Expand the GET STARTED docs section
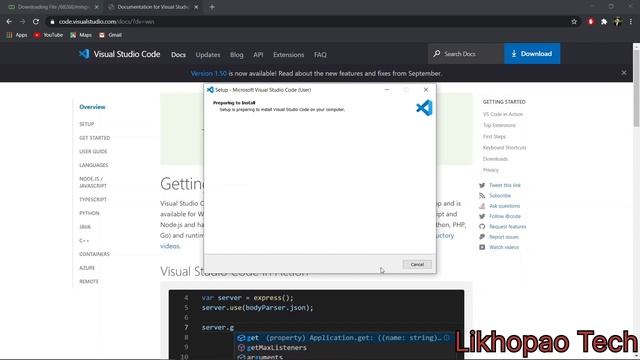The width and height of the screenshot is (640, 360). pyautogui.click(x=95, y=138)
